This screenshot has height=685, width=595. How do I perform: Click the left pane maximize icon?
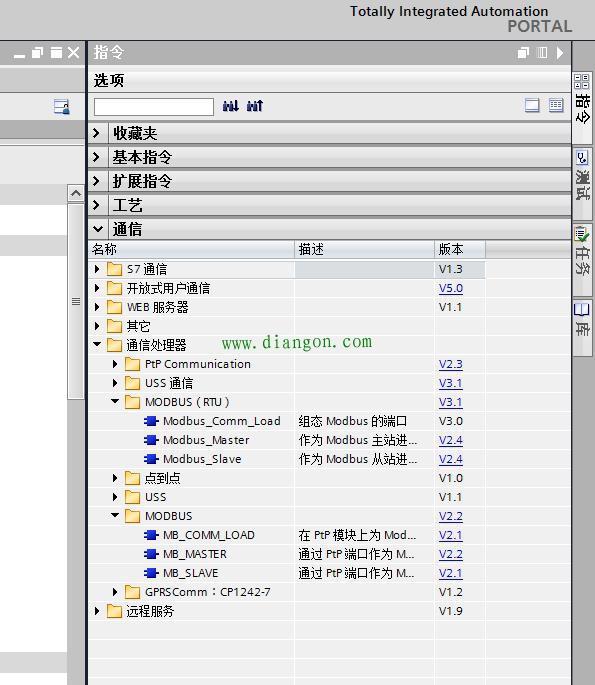point(56,53)
